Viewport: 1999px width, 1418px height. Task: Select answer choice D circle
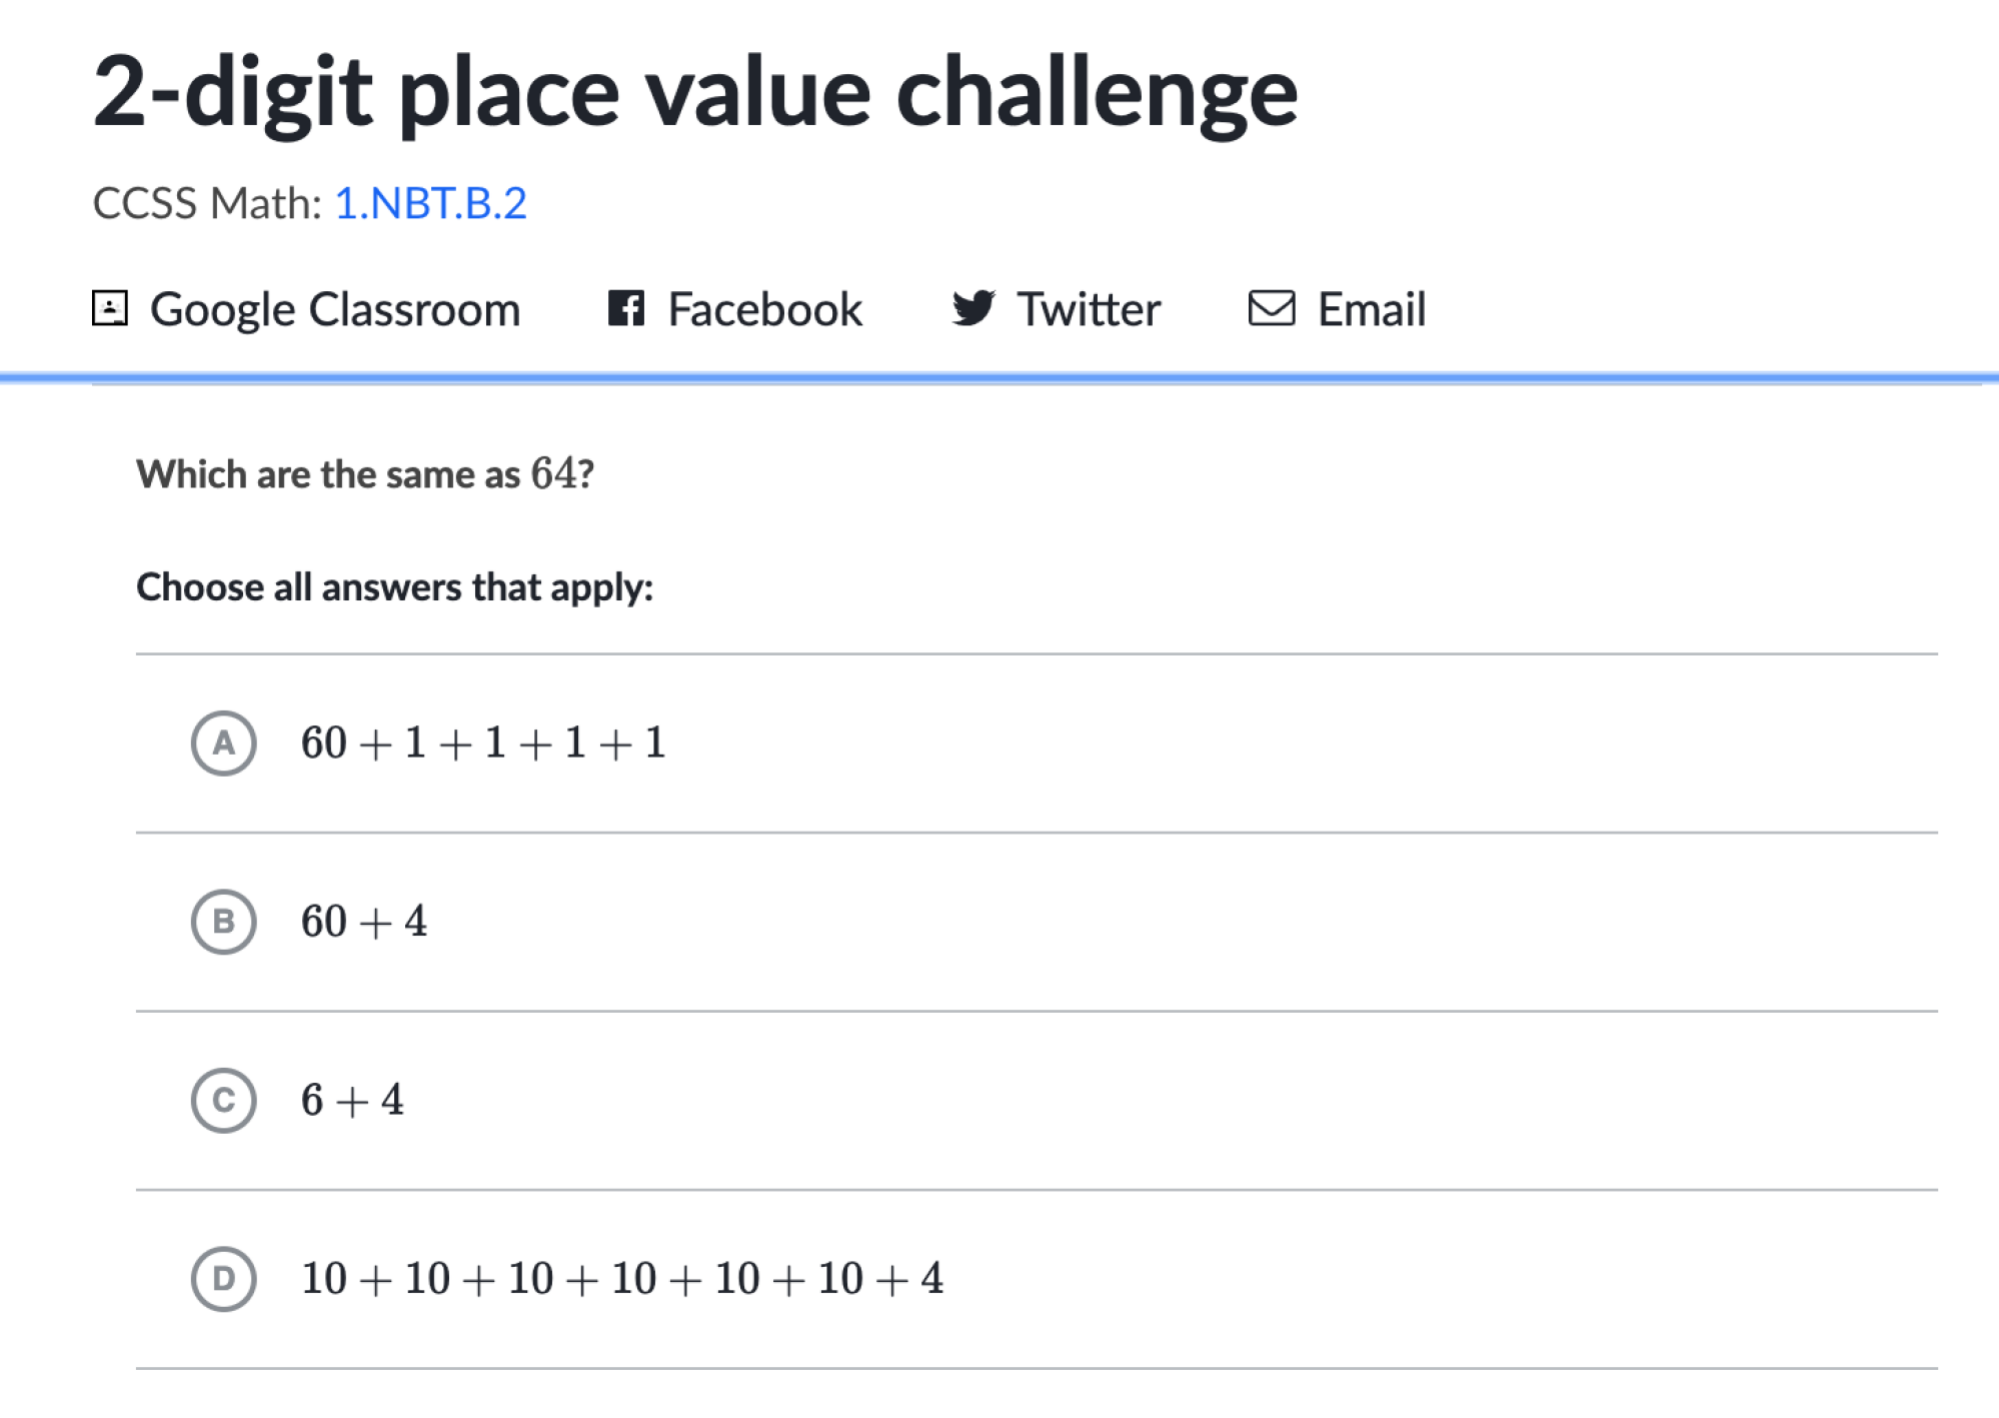coord(224,1279)
